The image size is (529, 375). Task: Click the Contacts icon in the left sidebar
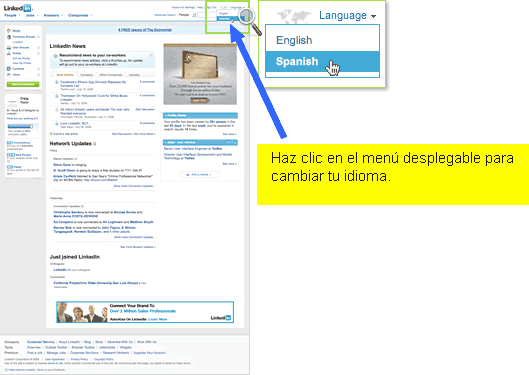point(9,69)
